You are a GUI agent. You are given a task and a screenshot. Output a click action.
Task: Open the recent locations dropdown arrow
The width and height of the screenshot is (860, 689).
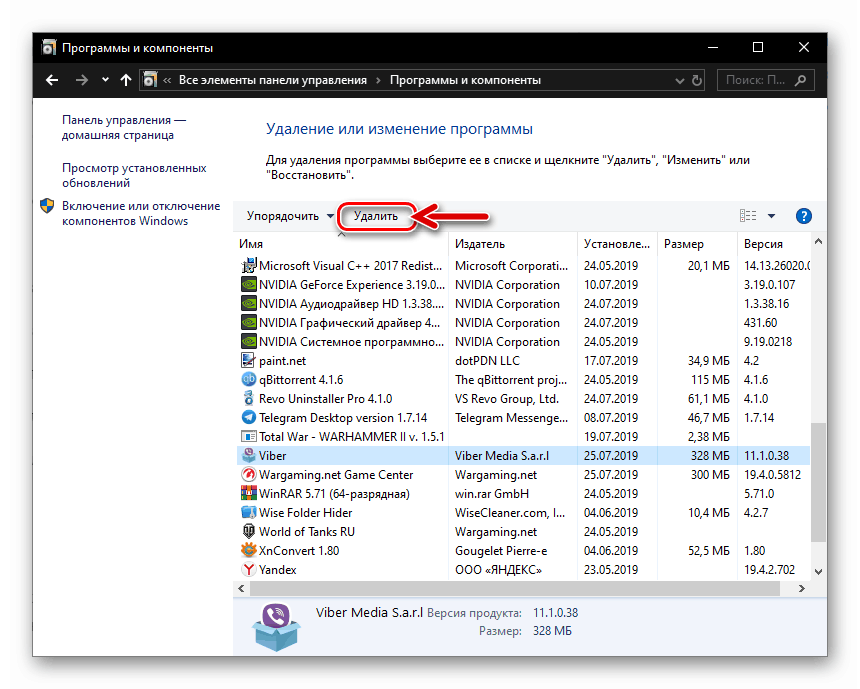coord(105,80)
